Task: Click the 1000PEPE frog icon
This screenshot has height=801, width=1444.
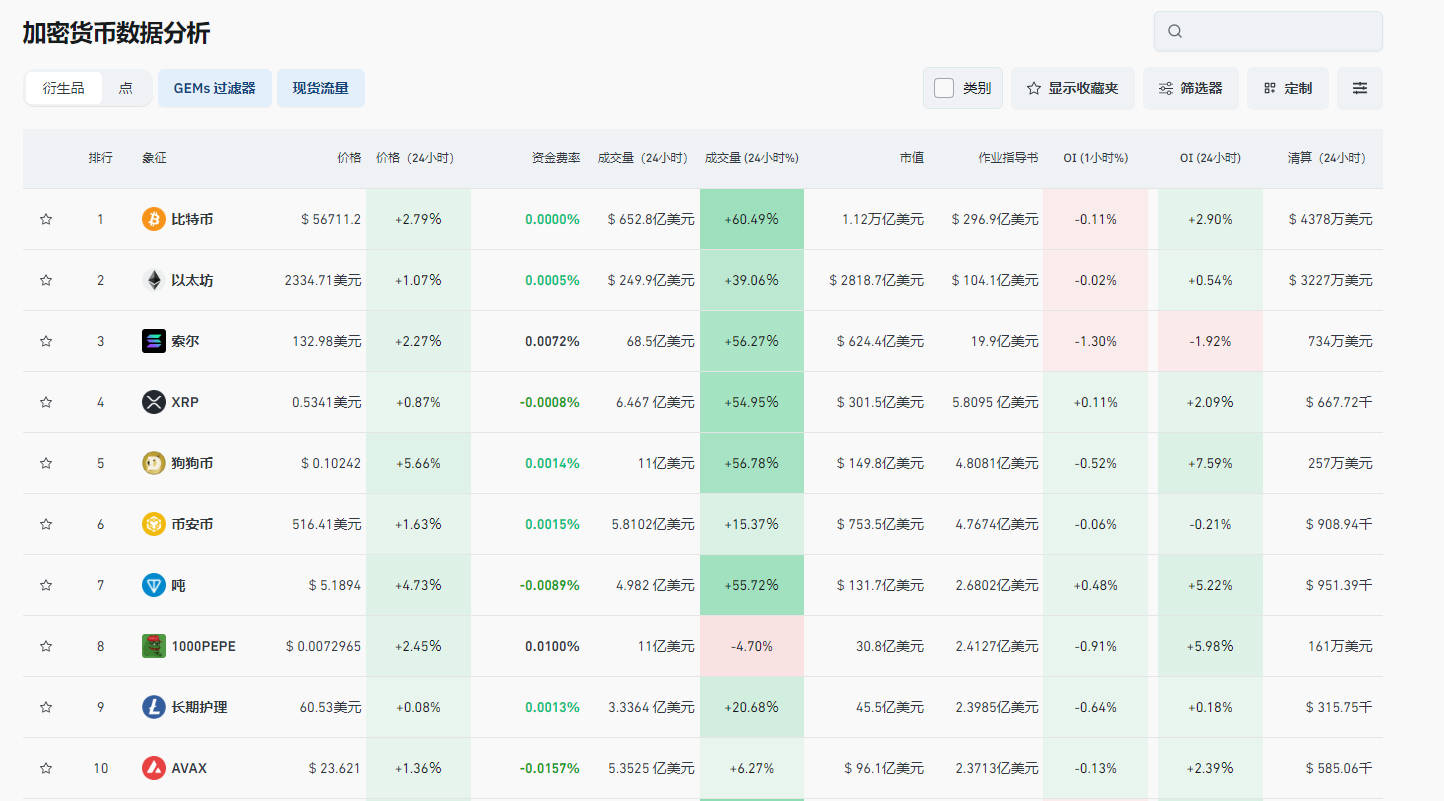Action: click(x=153, y=646)
